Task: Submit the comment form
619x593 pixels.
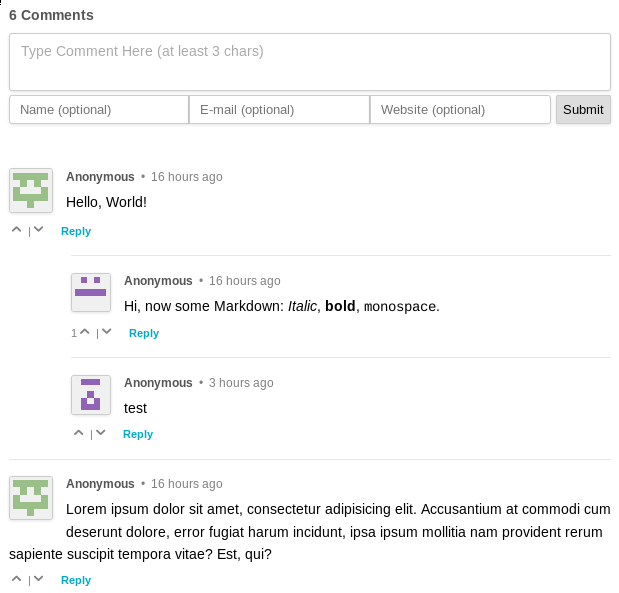Action: 583,109
